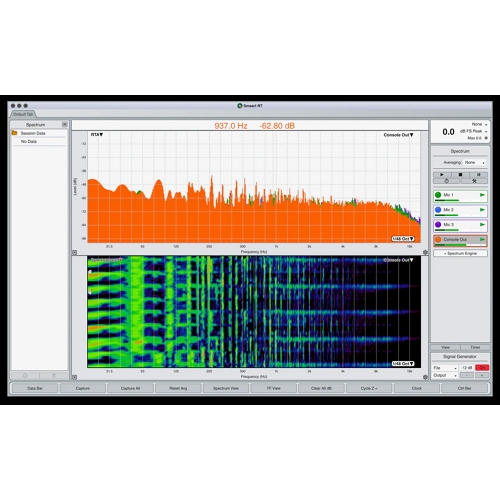Click the Cycle Z button
This screenshot has height=500, width=500.
(x=369, y=388)
